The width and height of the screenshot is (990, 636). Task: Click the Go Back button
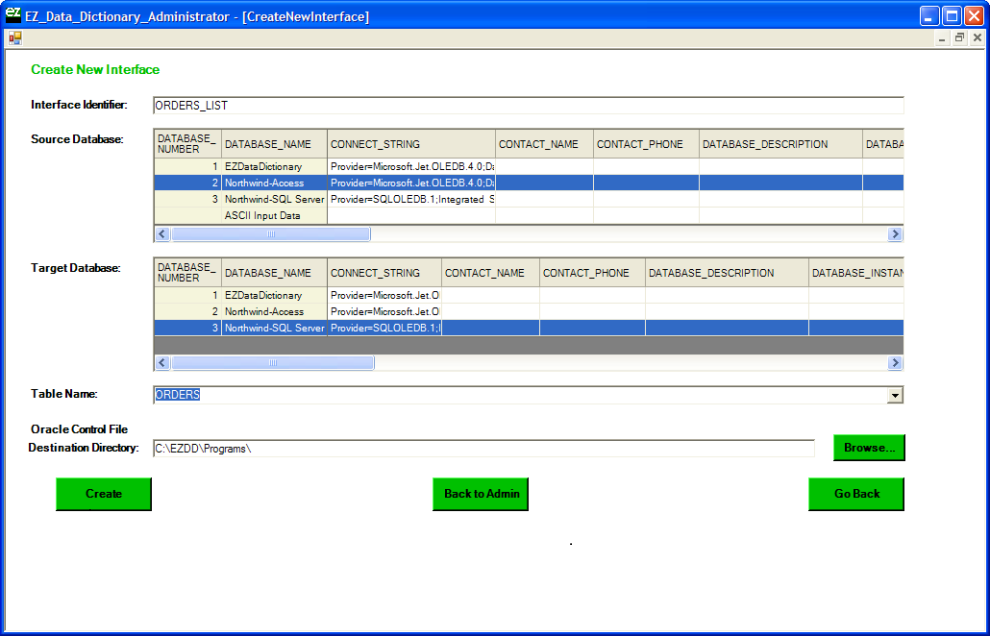856,494
